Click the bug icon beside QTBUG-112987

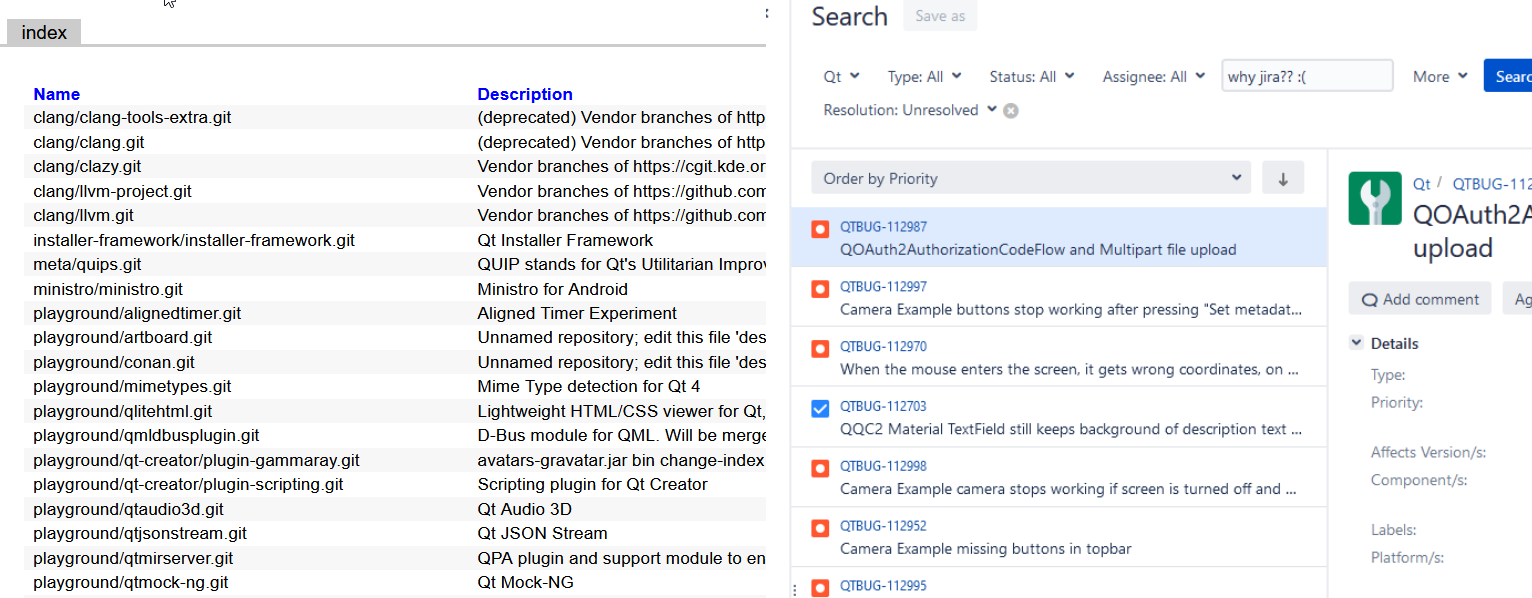pyautogui.click(x=820, y=229)
